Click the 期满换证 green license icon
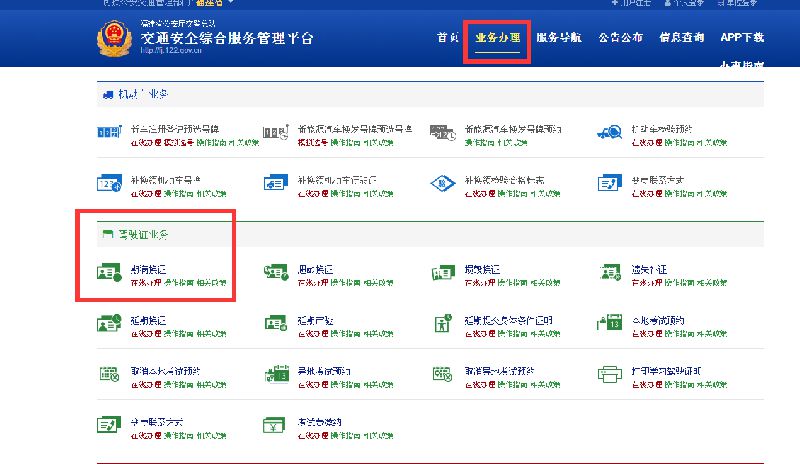The height and width of the screenshot is (464, 800). click(109, 273)
